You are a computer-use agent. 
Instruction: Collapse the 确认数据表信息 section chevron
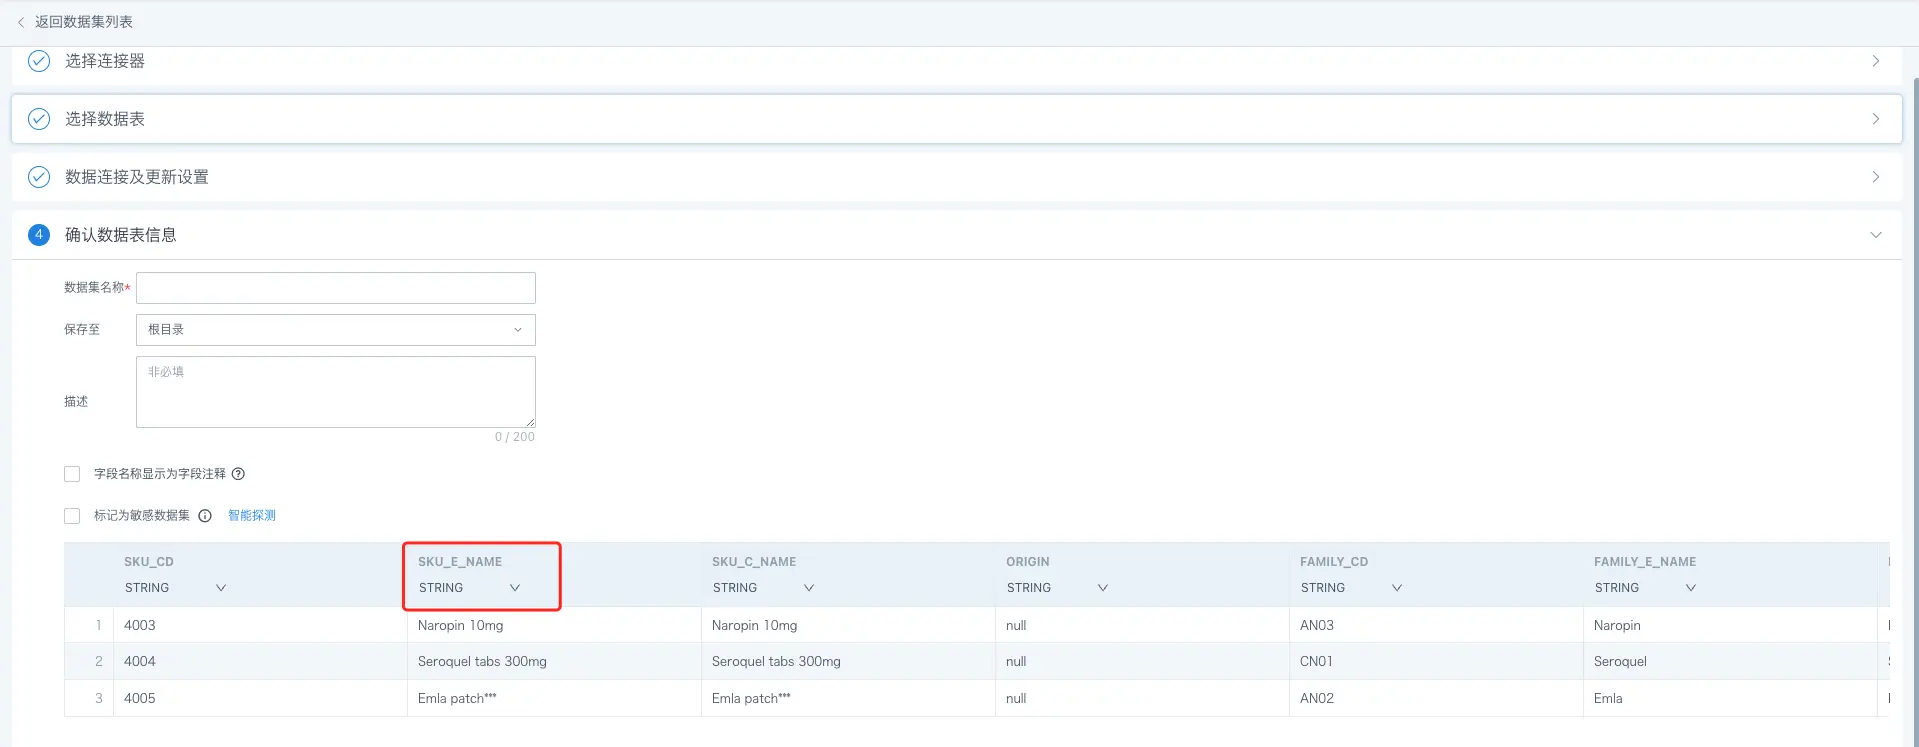pyautogui.click(x=1876, y=235)
